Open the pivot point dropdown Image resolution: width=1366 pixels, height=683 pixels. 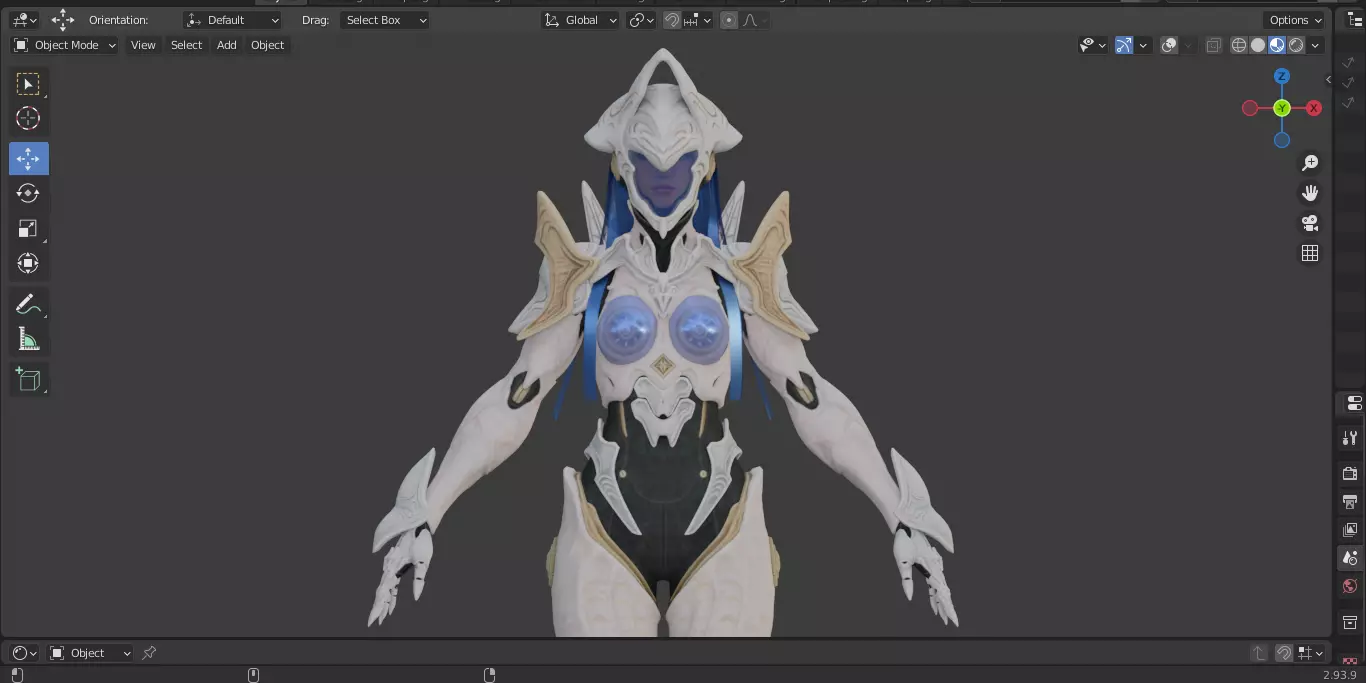click(641, 20)
